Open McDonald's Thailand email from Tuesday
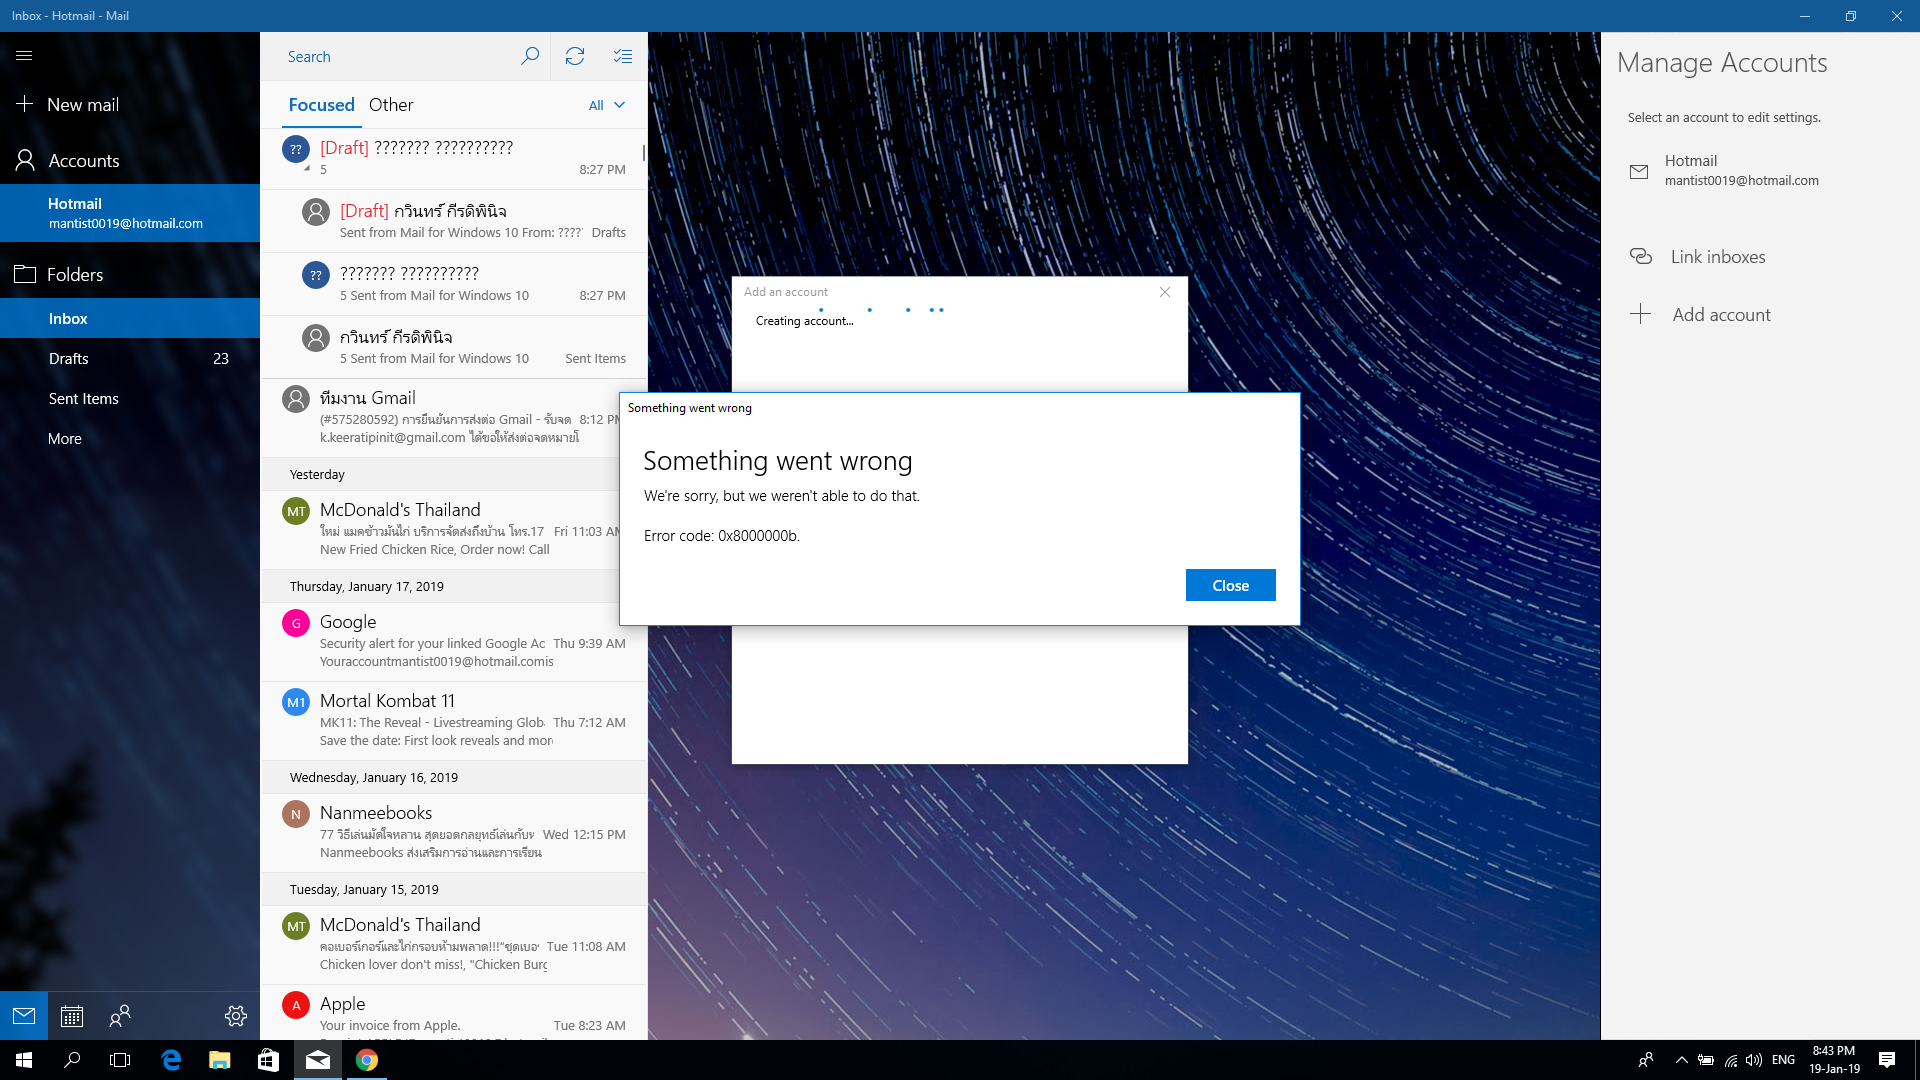The width and height of the screenshot is (1920, 1080). 454,945
